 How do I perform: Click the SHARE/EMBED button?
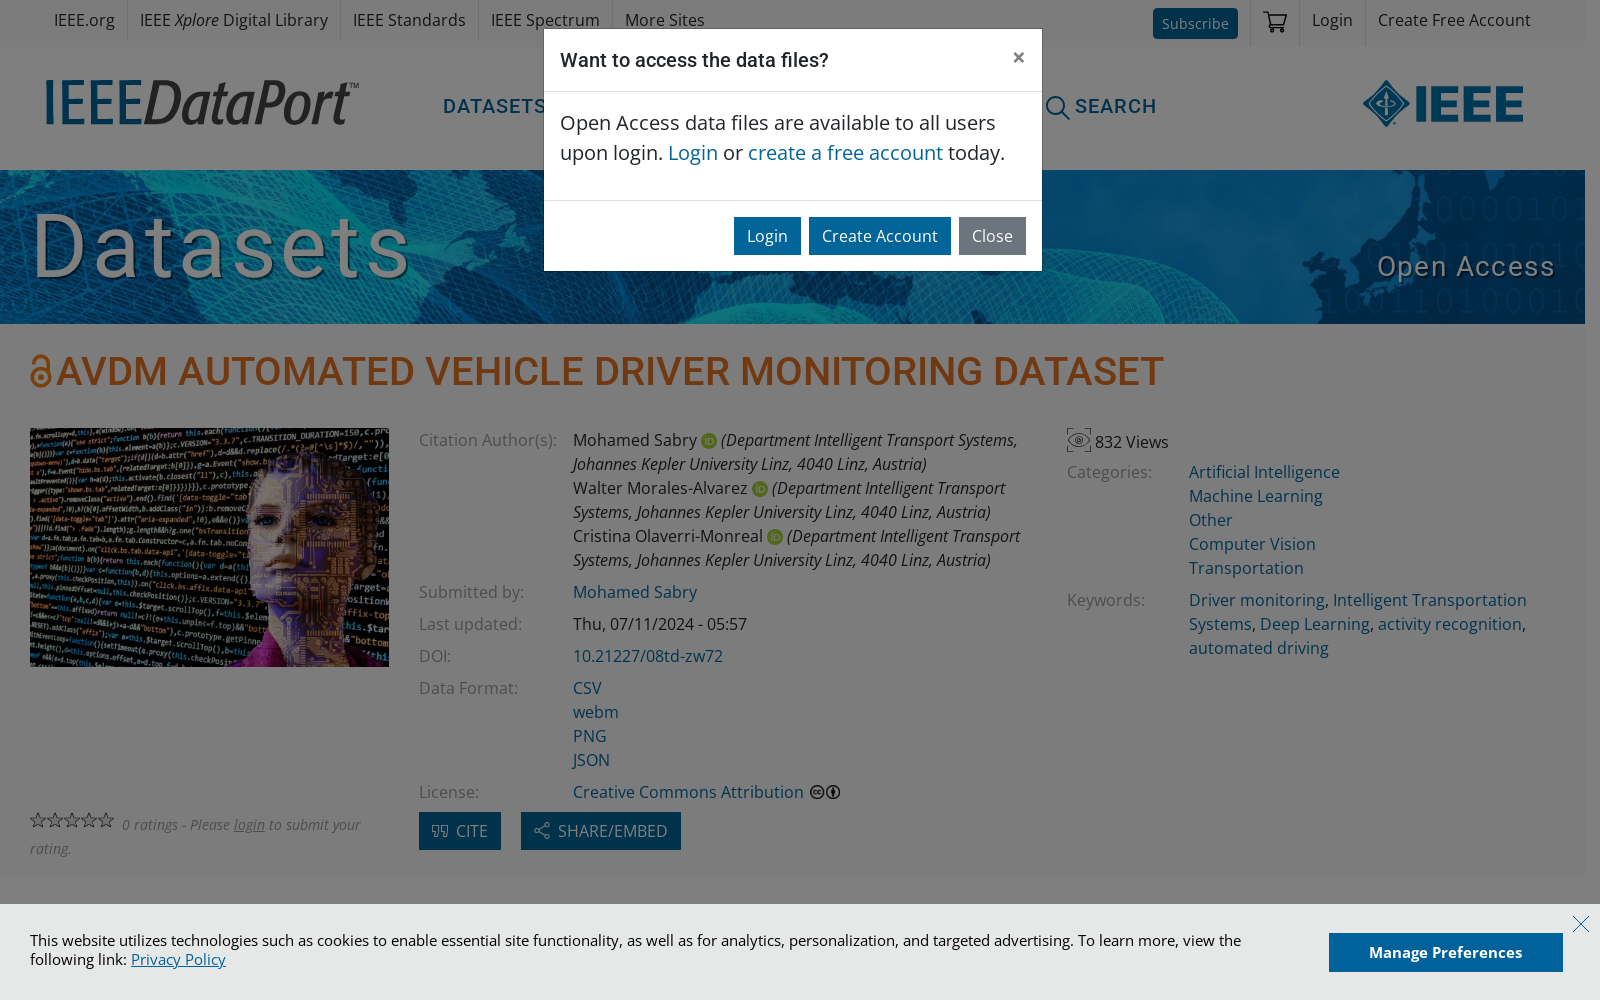click(x=600, y=831)
